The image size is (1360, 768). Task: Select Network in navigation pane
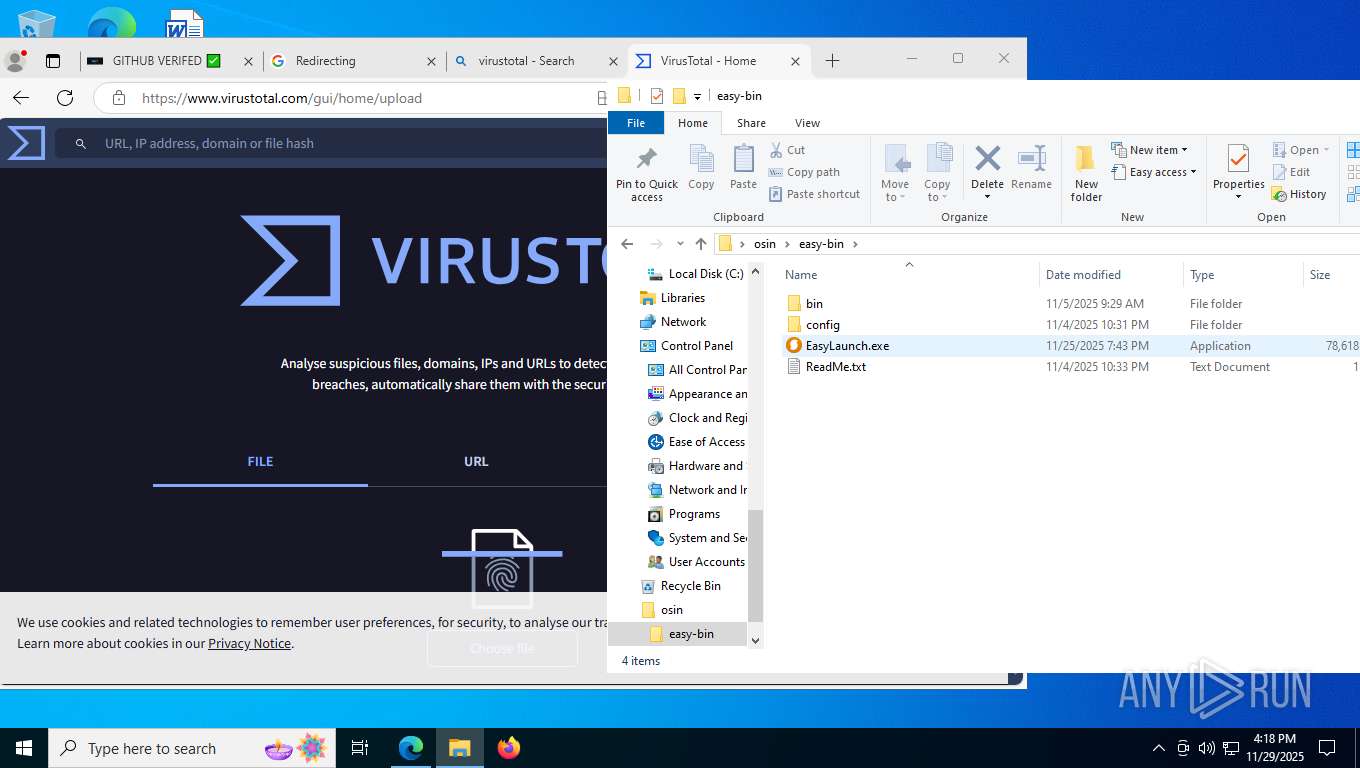pos(683,322)
